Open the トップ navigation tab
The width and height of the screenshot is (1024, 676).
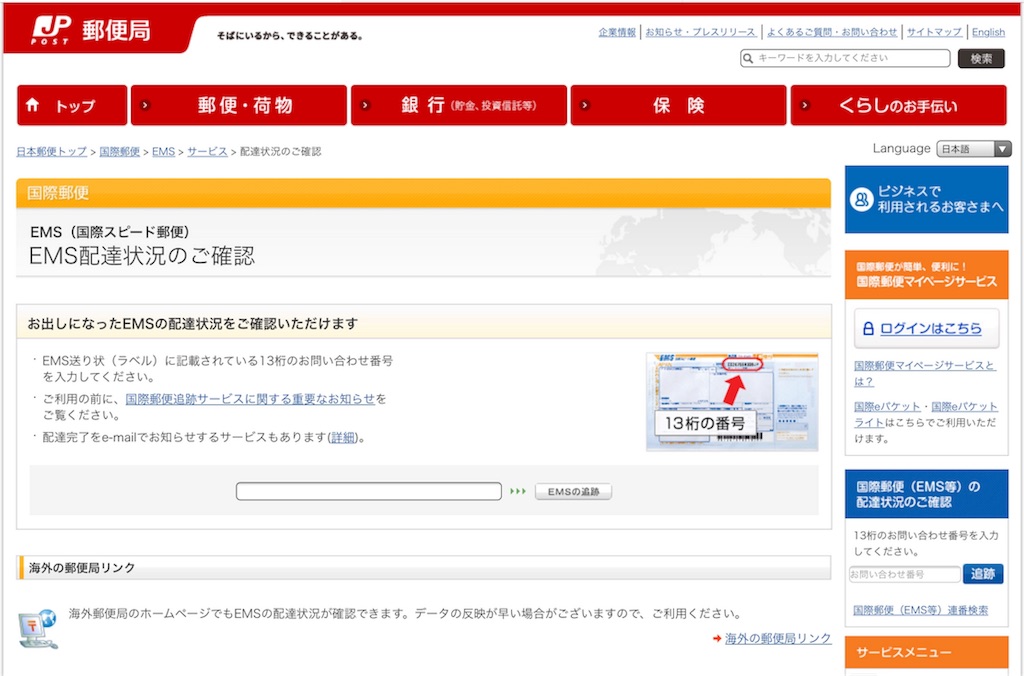(72, 105)
